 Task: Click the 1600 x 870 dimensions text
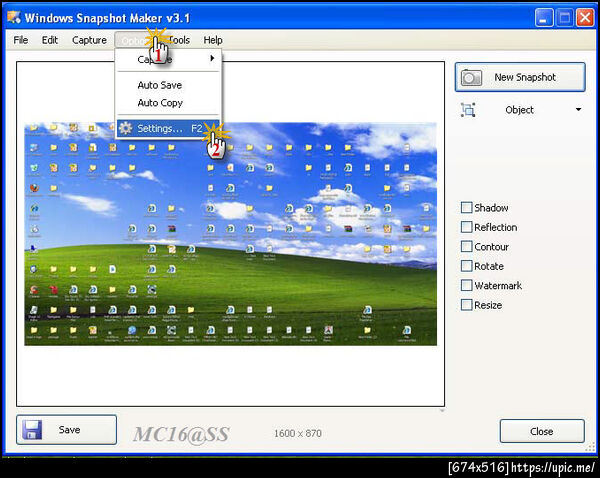tap(298, 434)
